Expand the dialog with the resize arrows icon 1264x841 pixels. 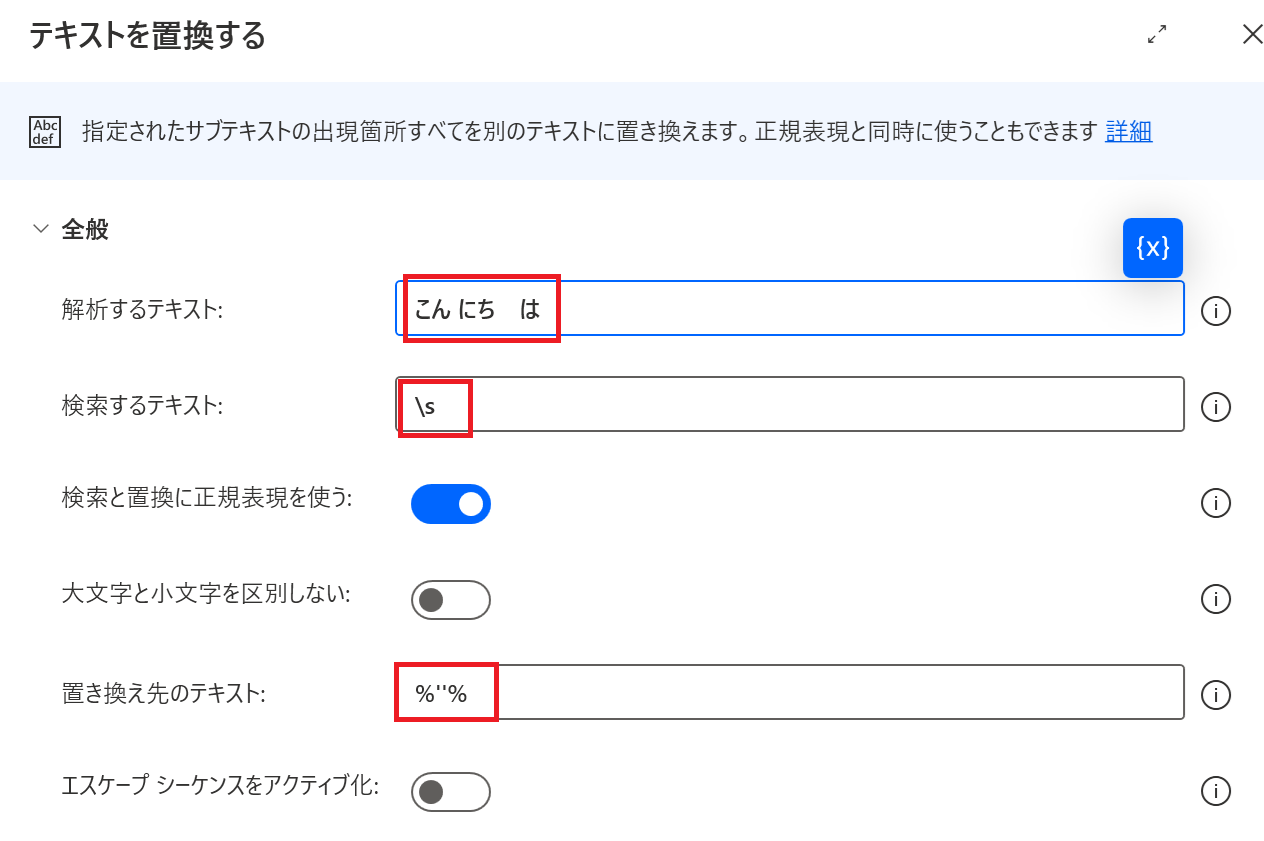[x=1157, y=35]
